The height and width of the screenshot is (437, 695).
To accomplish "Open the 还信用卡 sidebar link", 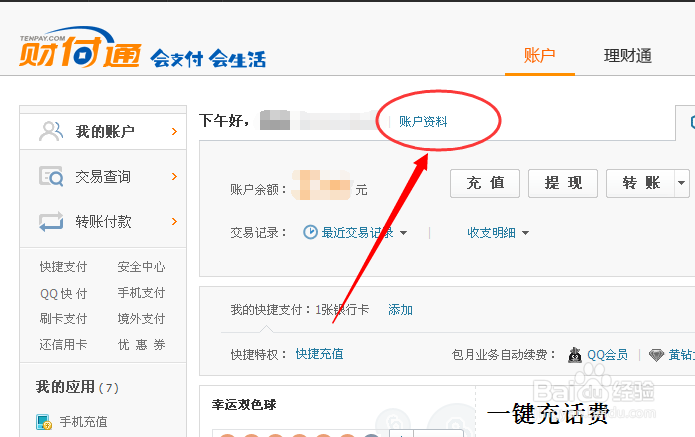I will point(63,344).
